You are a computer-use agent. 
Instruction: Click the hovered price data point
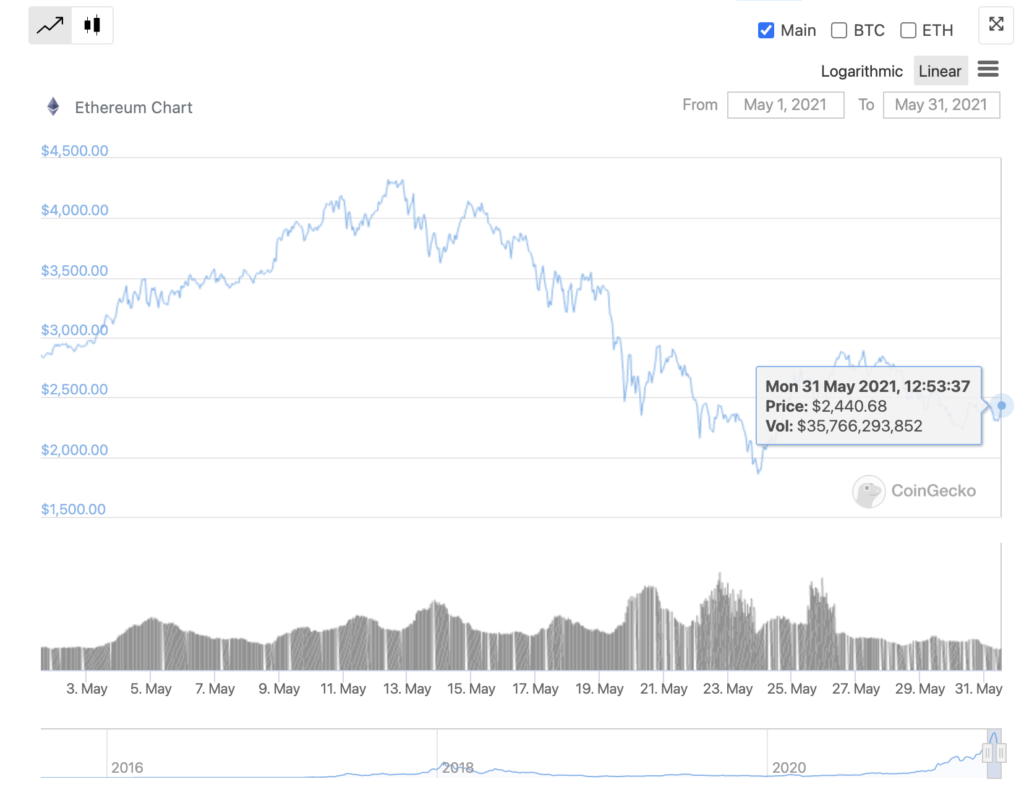1002,405
